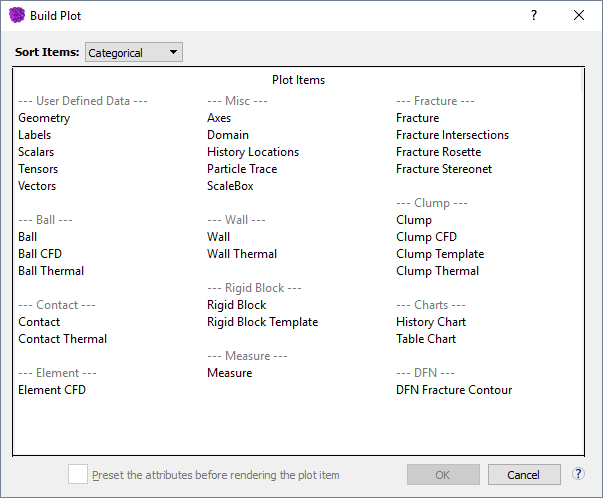Viewport: 603px width, 498px height.
Task: Click the Clump Template plot item
Action: coord(440,254)
